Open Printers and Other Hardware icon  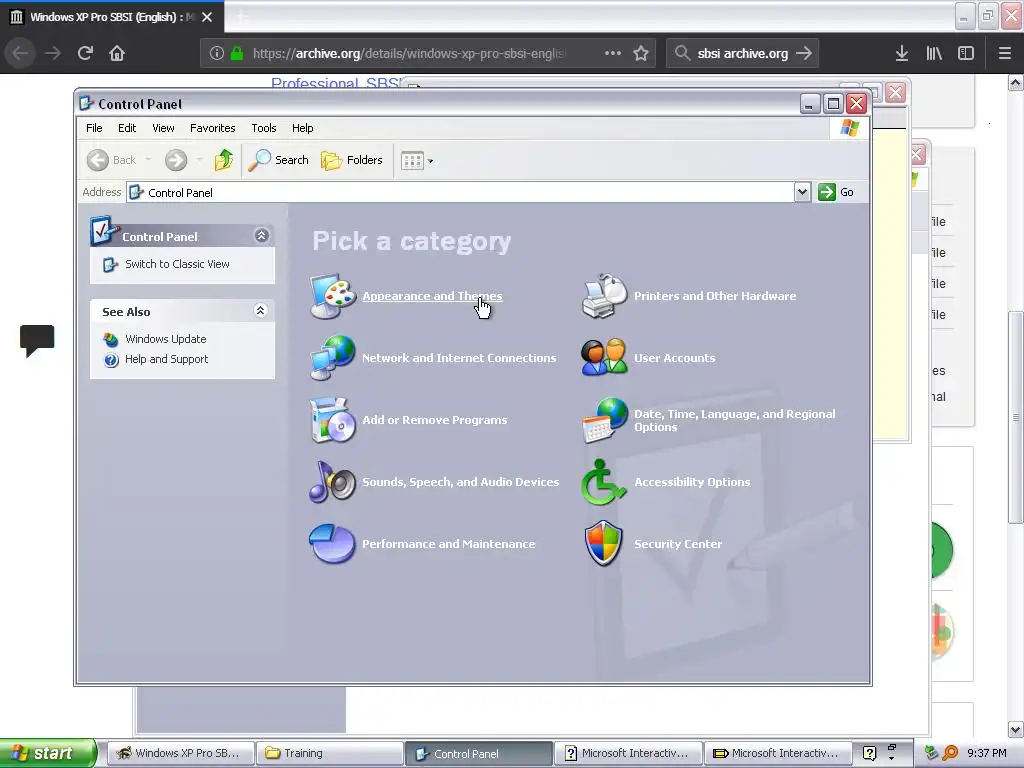[x=604, y=296]
